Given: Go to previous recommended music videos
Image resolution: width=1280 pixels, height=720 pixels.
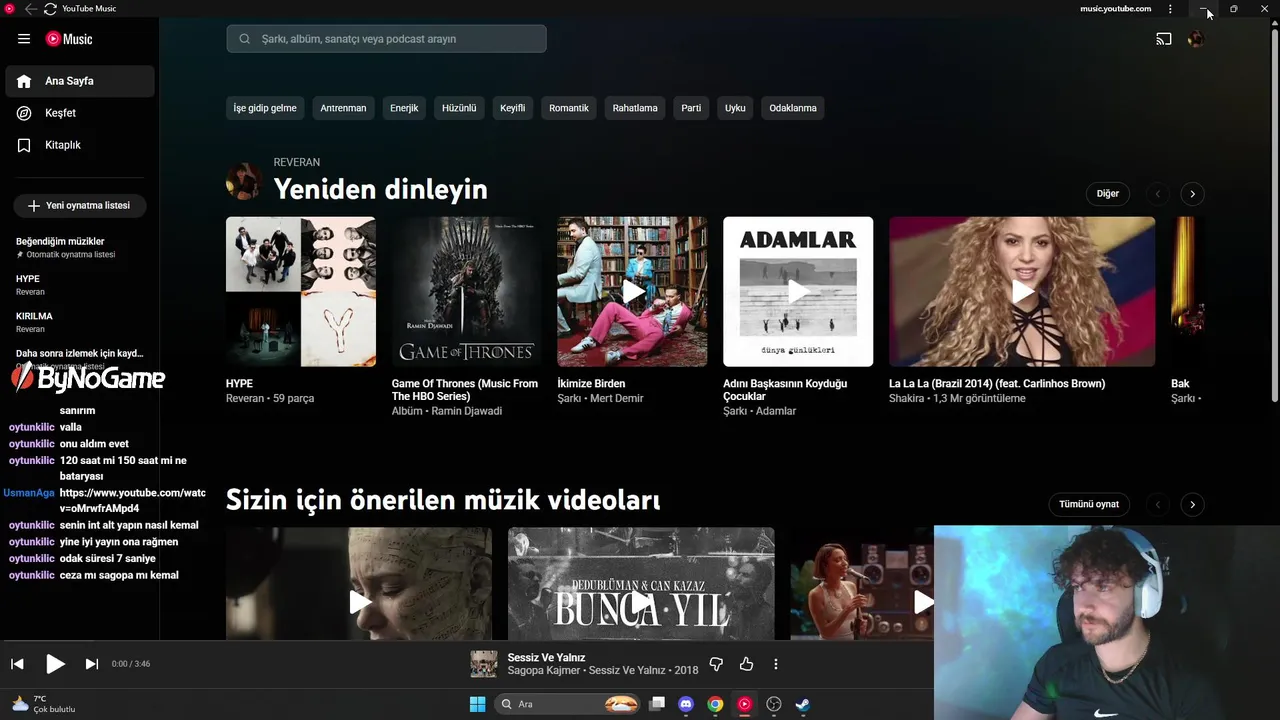Looking at the screenshot, I should [x=1158, y=505].
